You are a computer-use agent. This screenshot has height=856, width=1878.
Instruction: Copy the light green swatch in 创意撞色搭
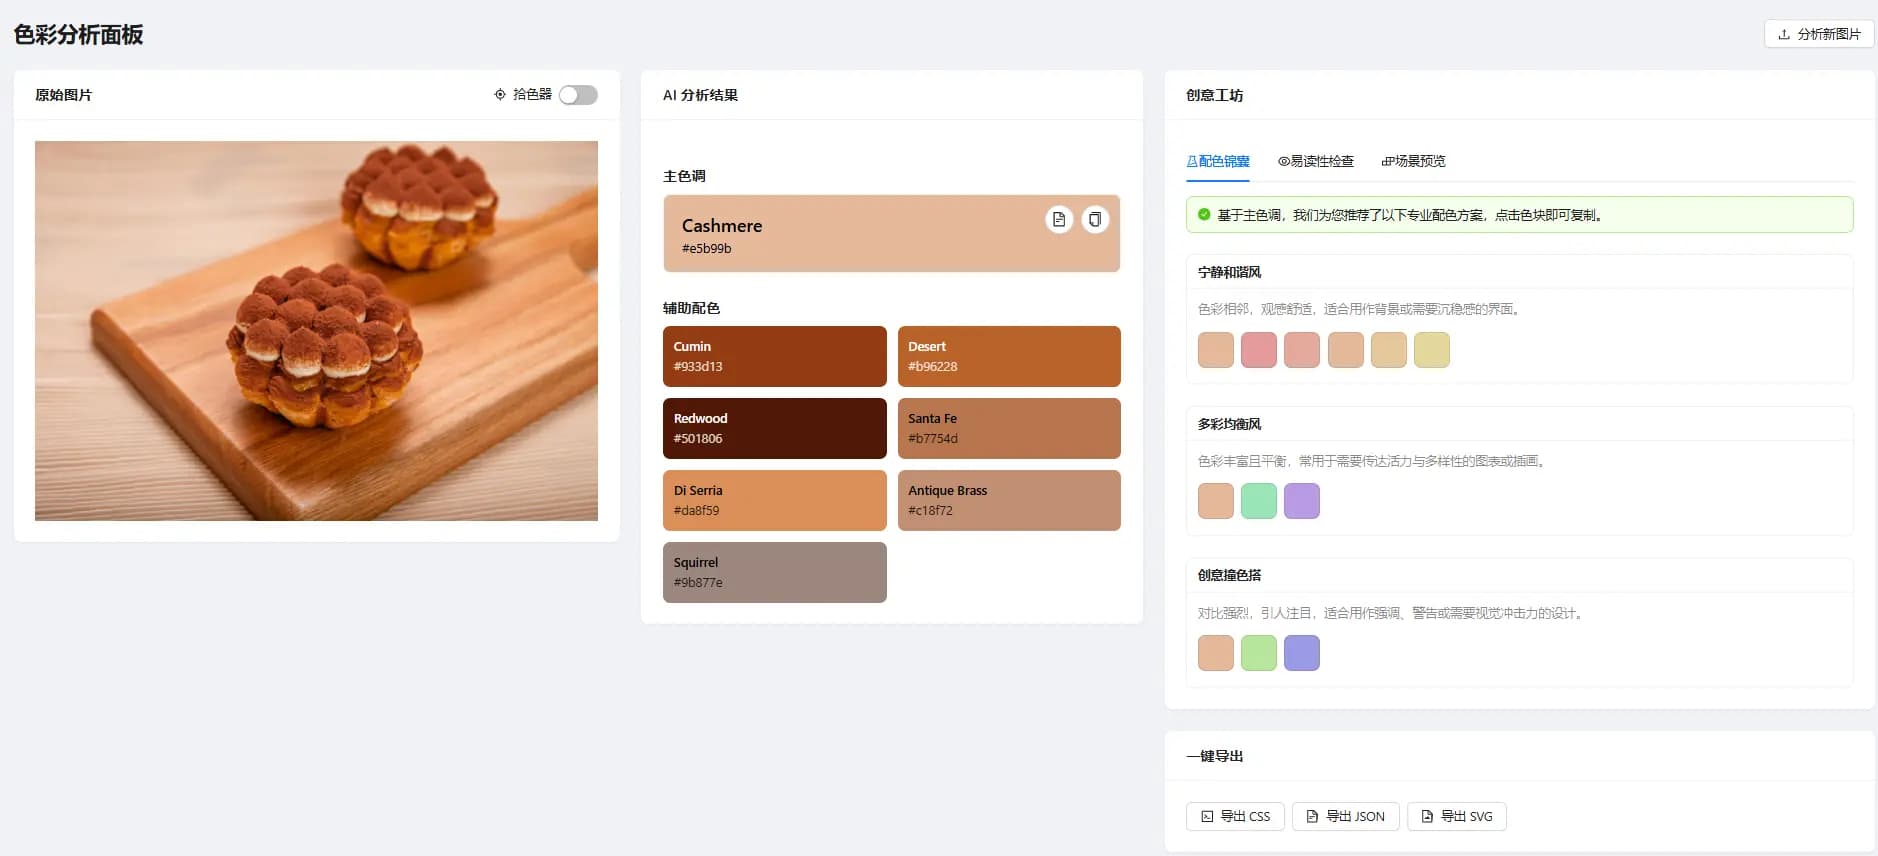(x=1259, y=653)
